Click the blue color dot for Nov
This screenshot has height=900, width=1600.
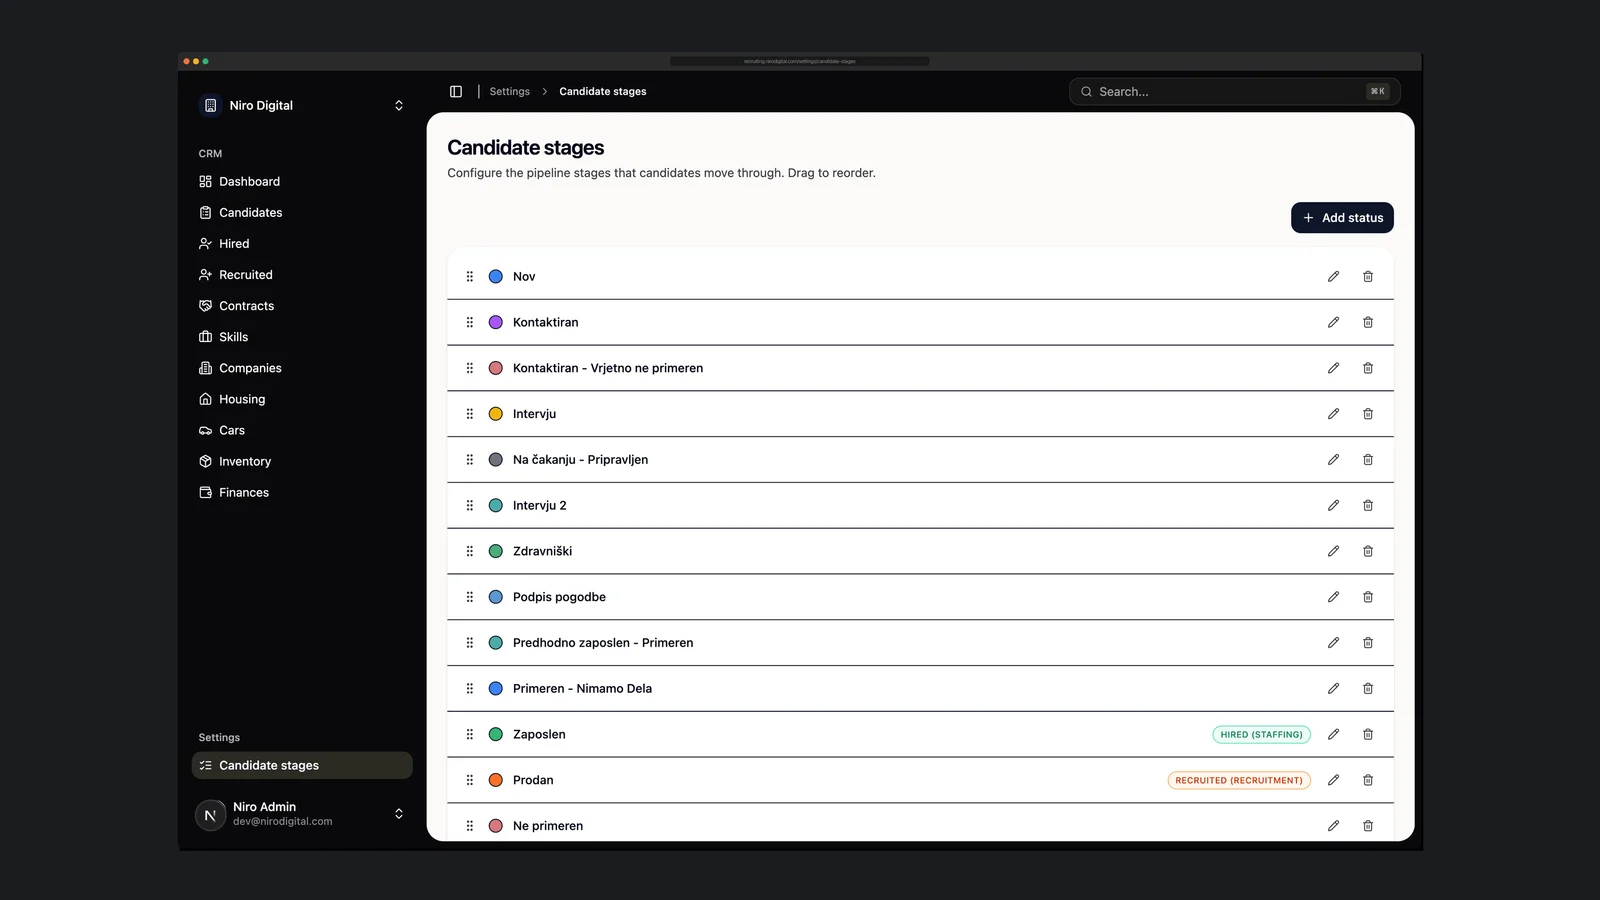pos(495,276)
